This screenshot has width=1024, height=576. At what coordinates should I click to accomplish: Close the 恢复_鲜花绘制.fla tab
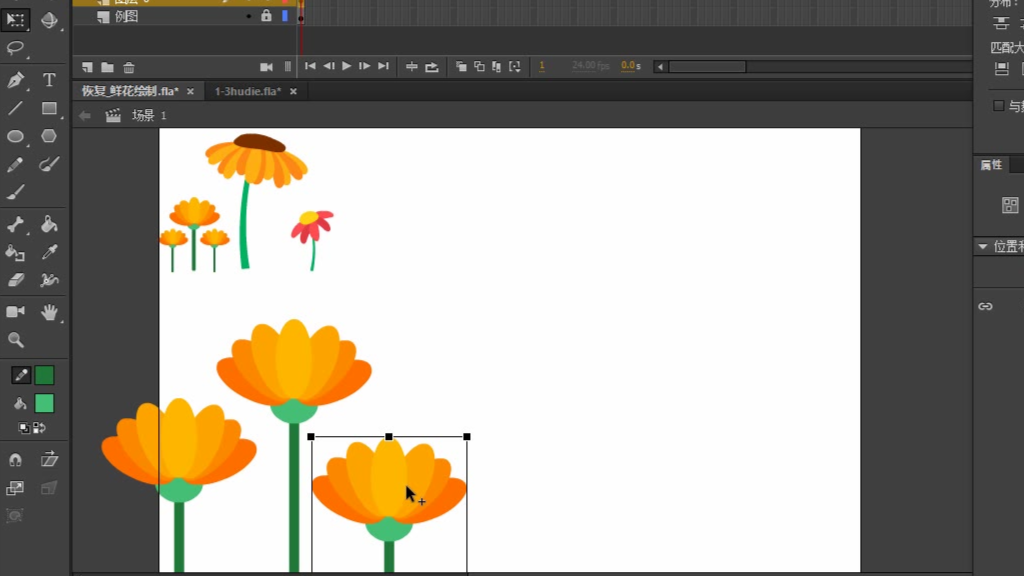[190, 91]
